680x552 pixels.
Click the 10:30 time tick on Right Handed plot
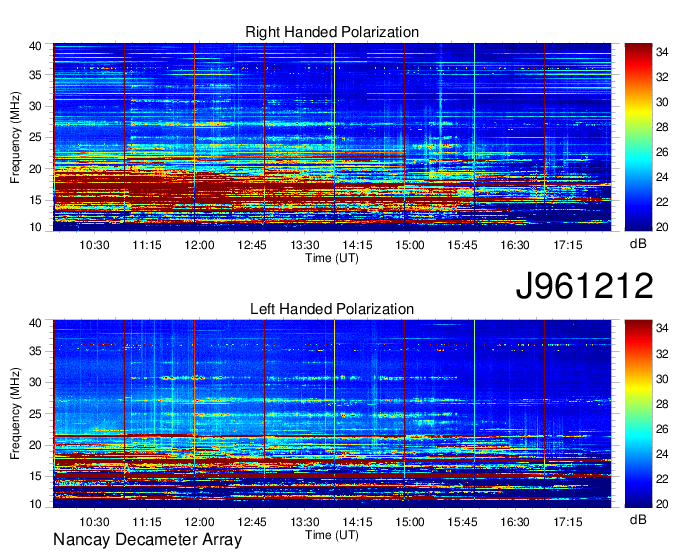pos(94,245)
